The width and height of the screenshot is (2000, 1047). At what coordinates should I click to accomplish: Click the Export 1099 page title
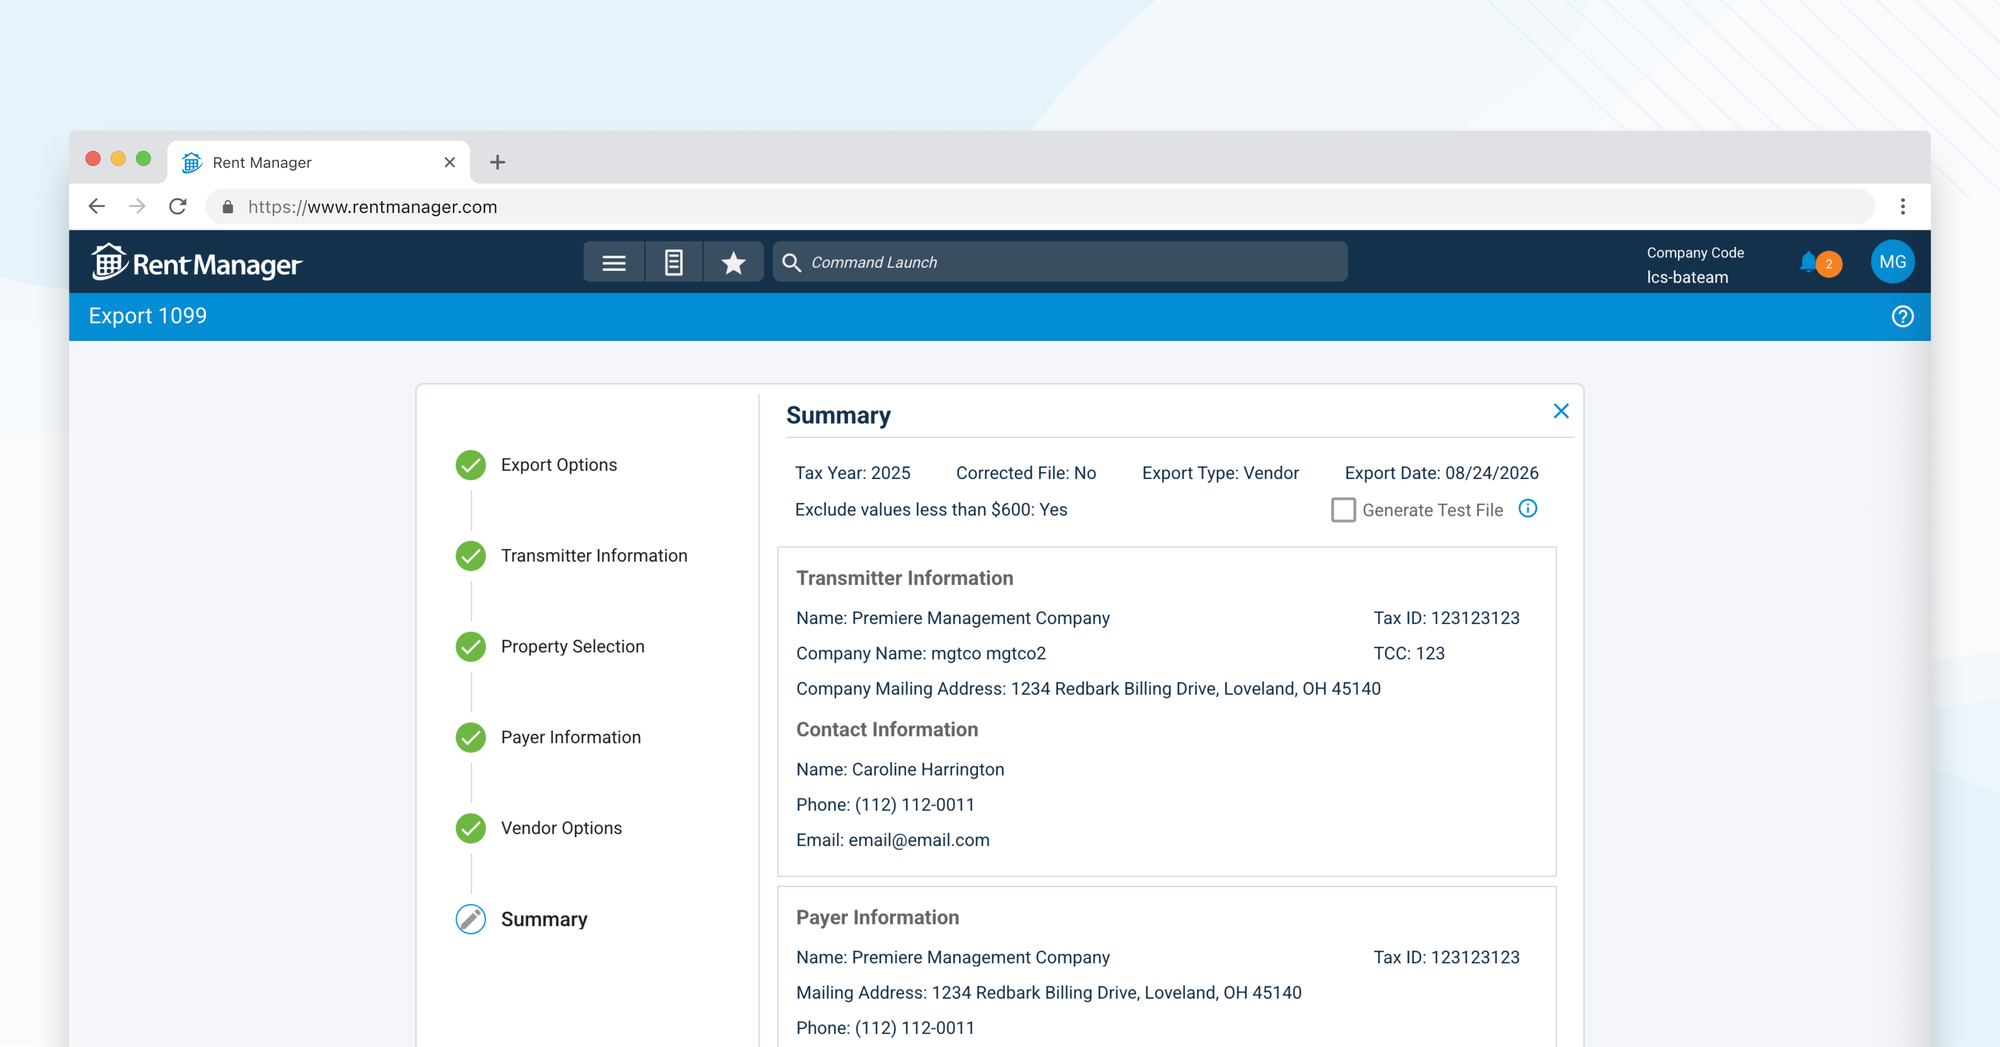click(x=148, y=316)
